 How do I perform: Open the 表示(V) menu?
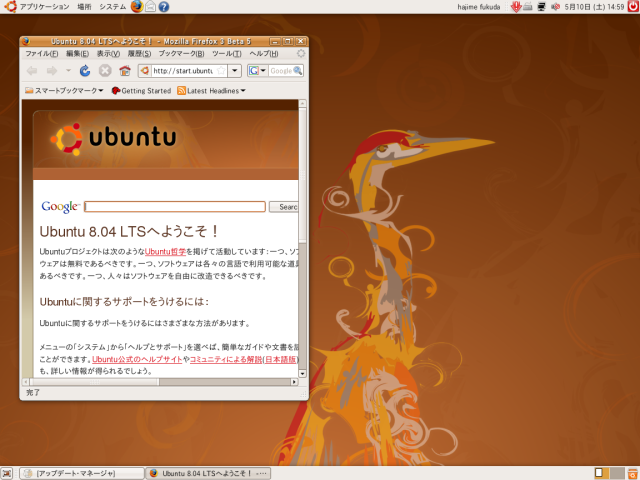pyautogui.click(x=108, y=53)
